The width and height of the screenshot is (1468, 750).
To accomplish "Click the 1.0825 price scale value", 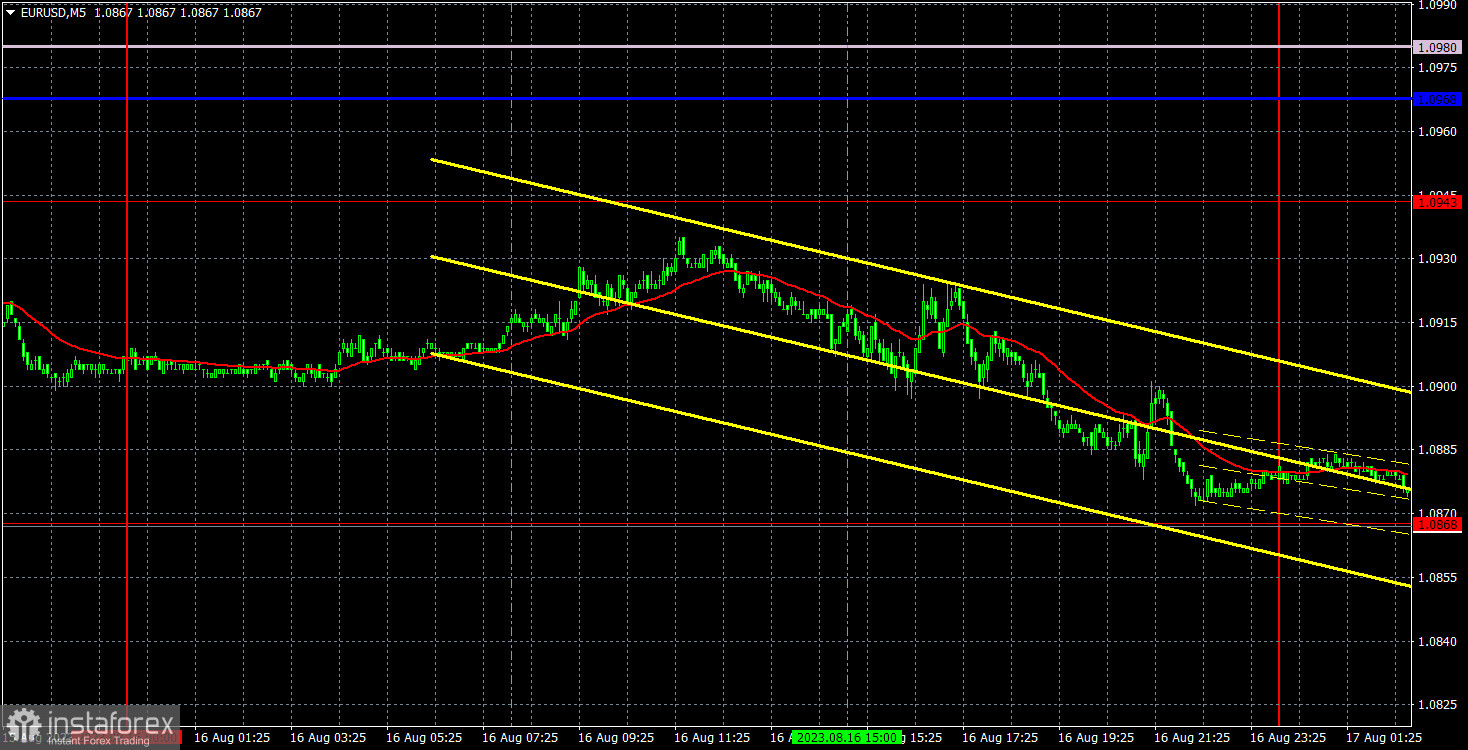I will coord(1440,705).
